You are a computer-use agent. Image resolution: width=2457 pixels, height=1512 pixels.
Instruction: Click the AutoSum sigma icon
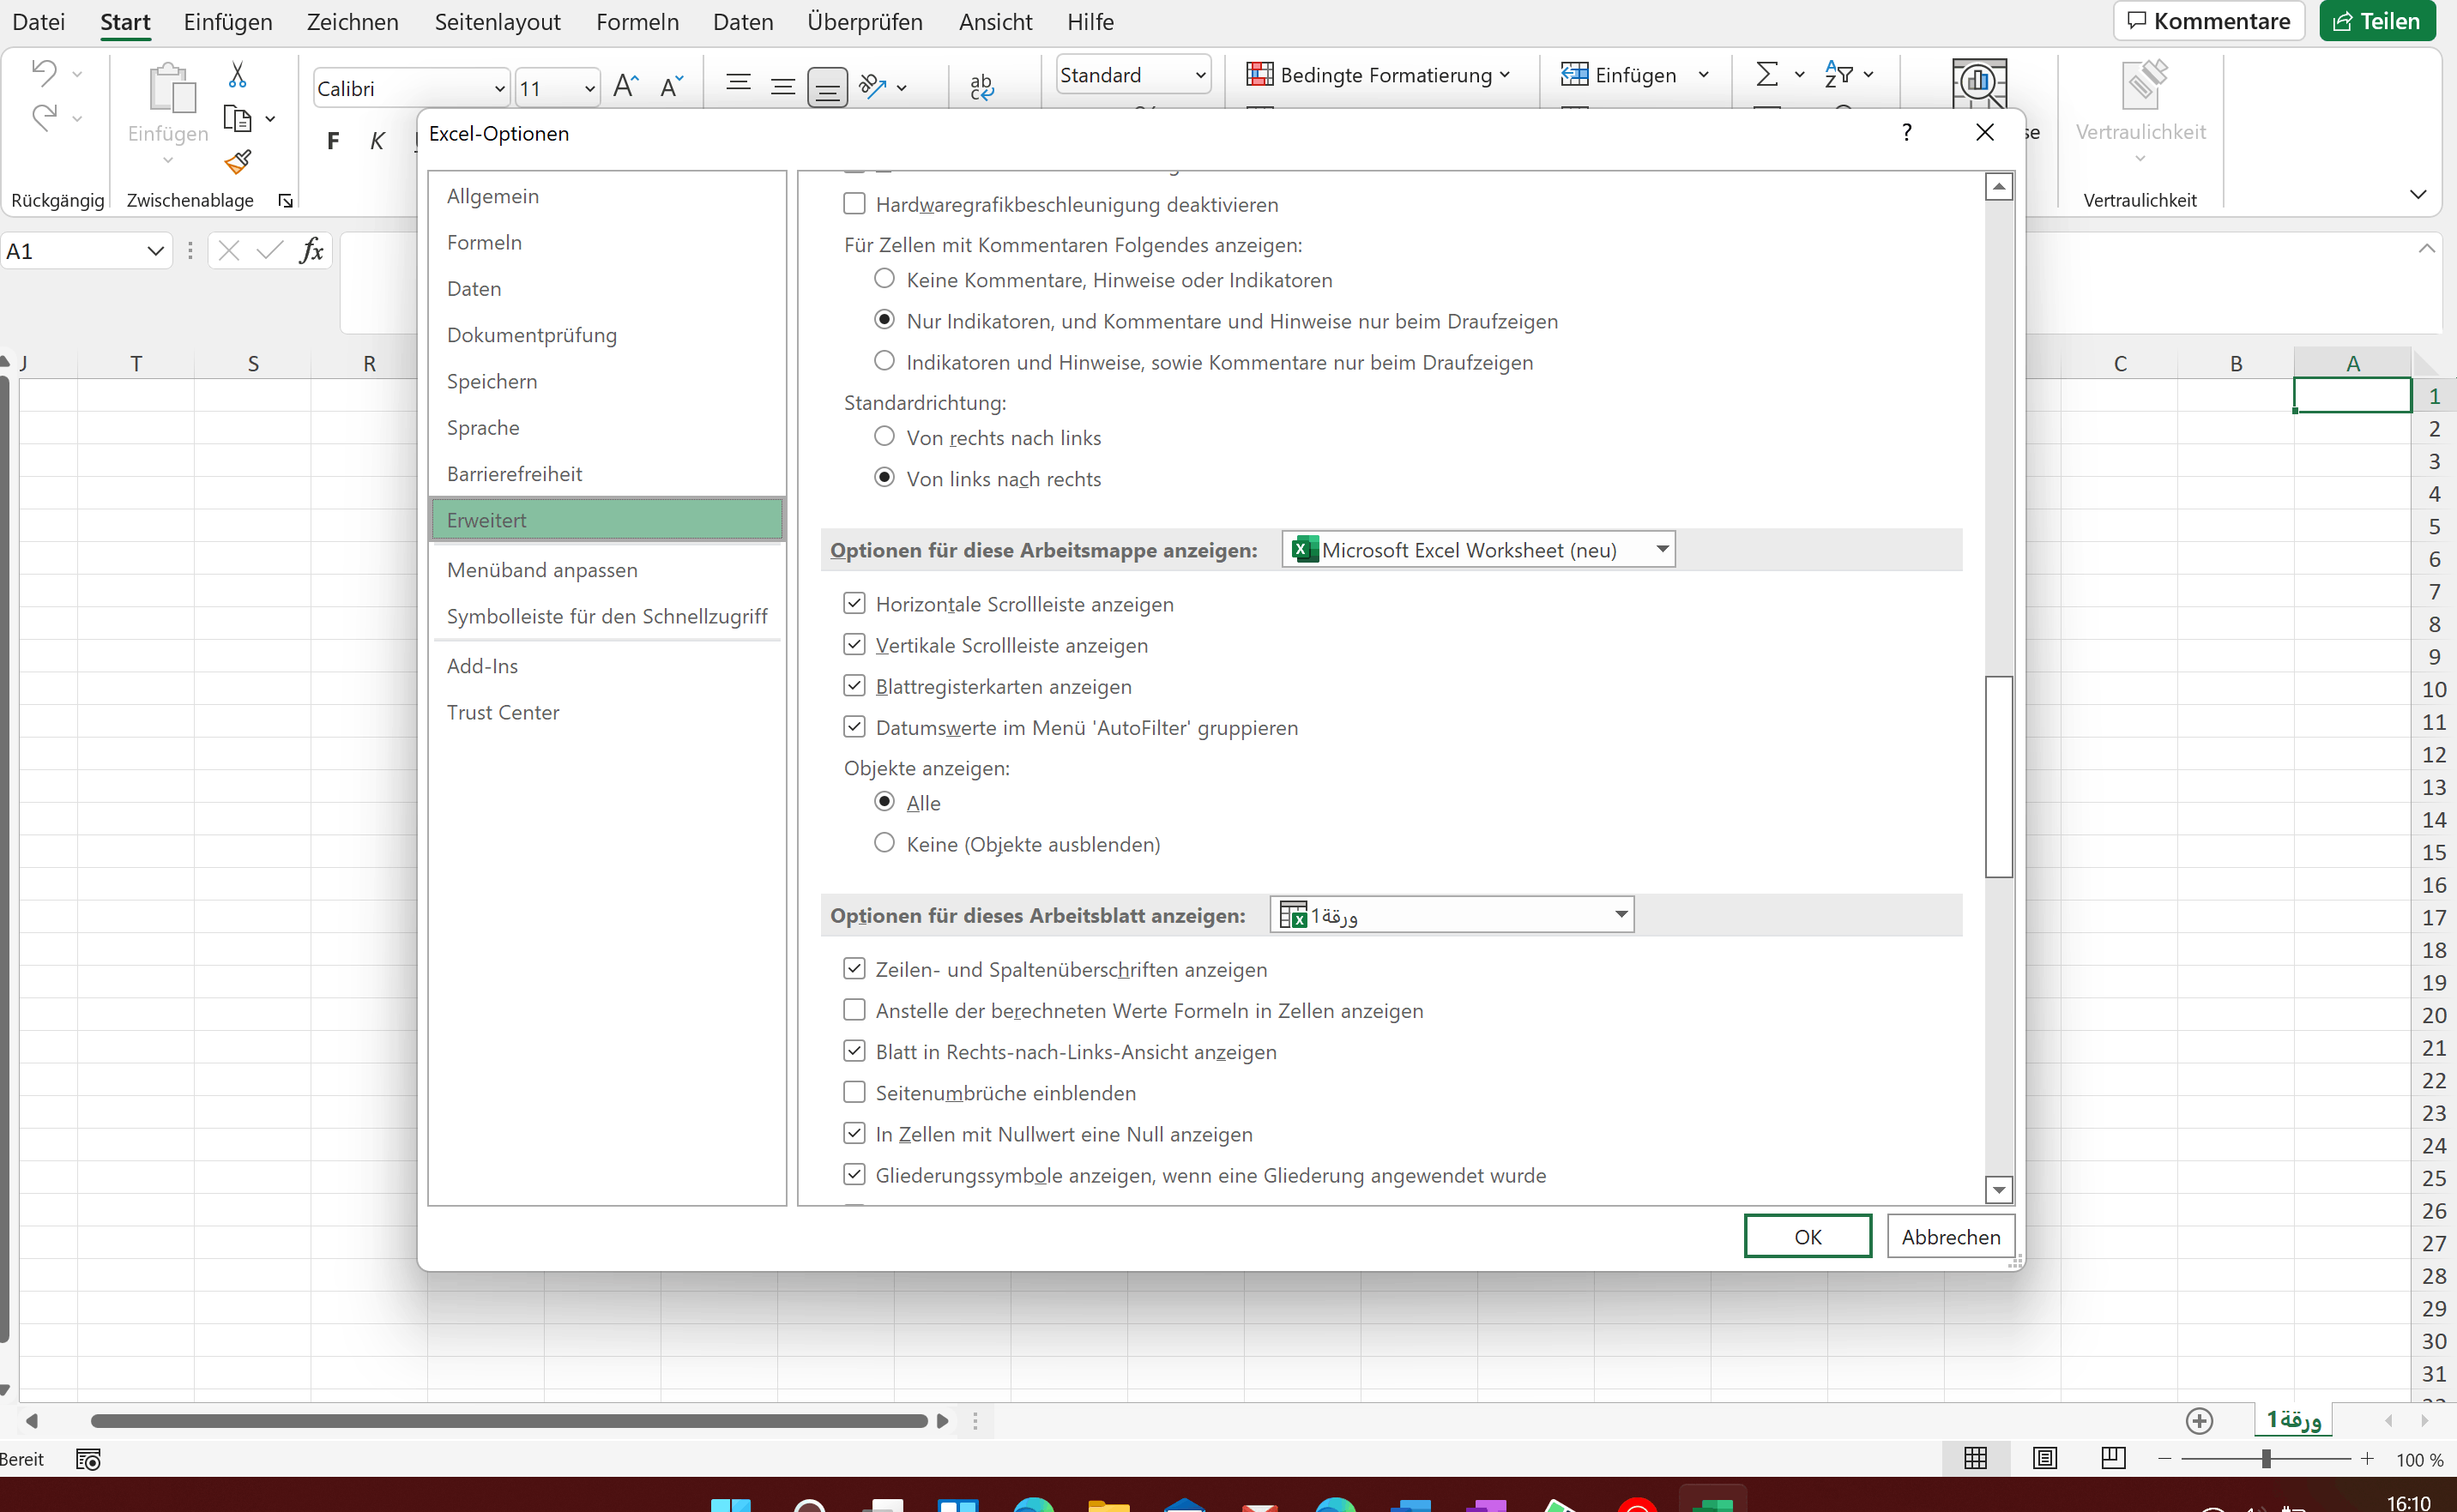pyautogui.click(x=1767, y=74)
